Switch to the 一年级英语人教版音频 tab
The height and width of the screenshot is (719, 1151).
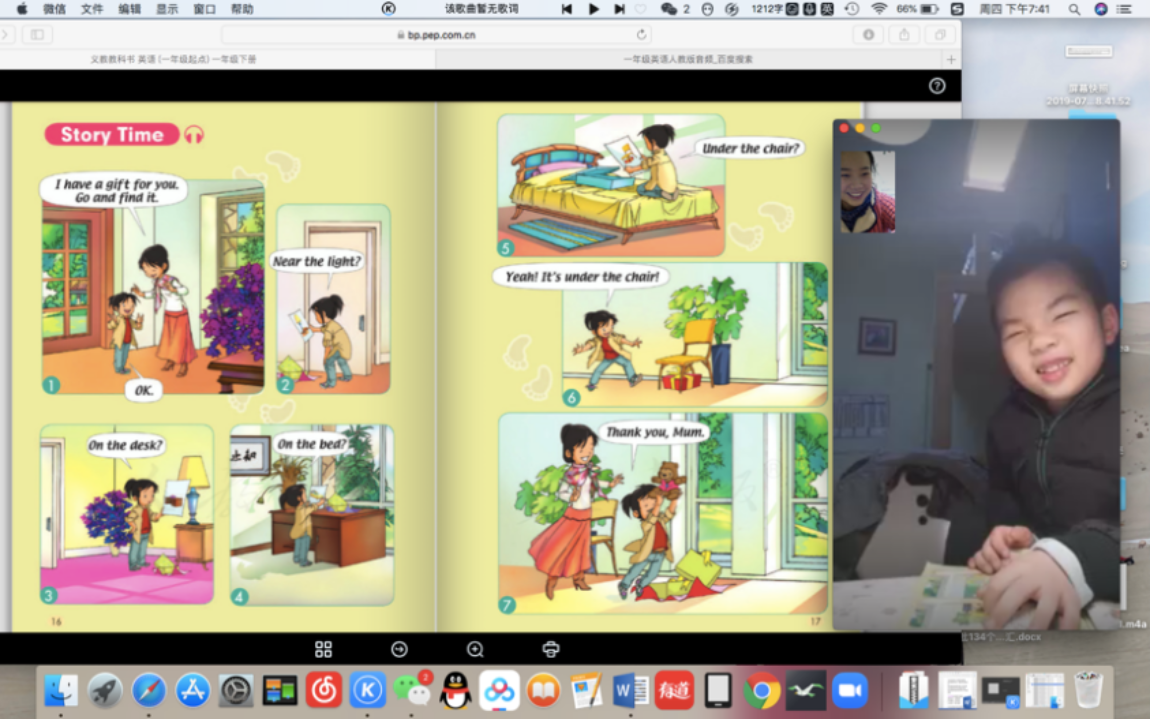[688, 59]
